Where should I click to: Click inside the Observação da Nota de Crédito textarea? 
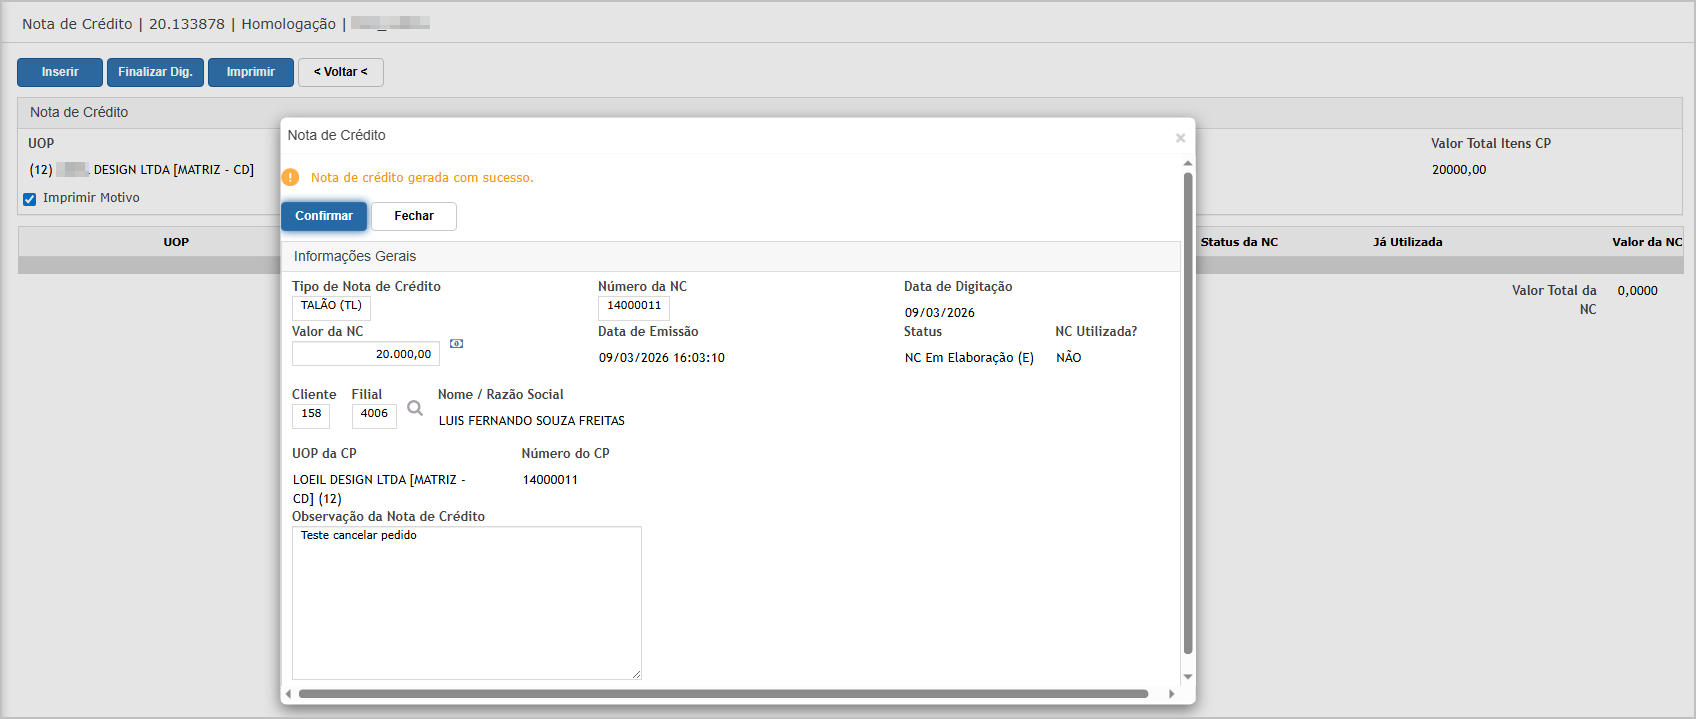pos(466,603)
